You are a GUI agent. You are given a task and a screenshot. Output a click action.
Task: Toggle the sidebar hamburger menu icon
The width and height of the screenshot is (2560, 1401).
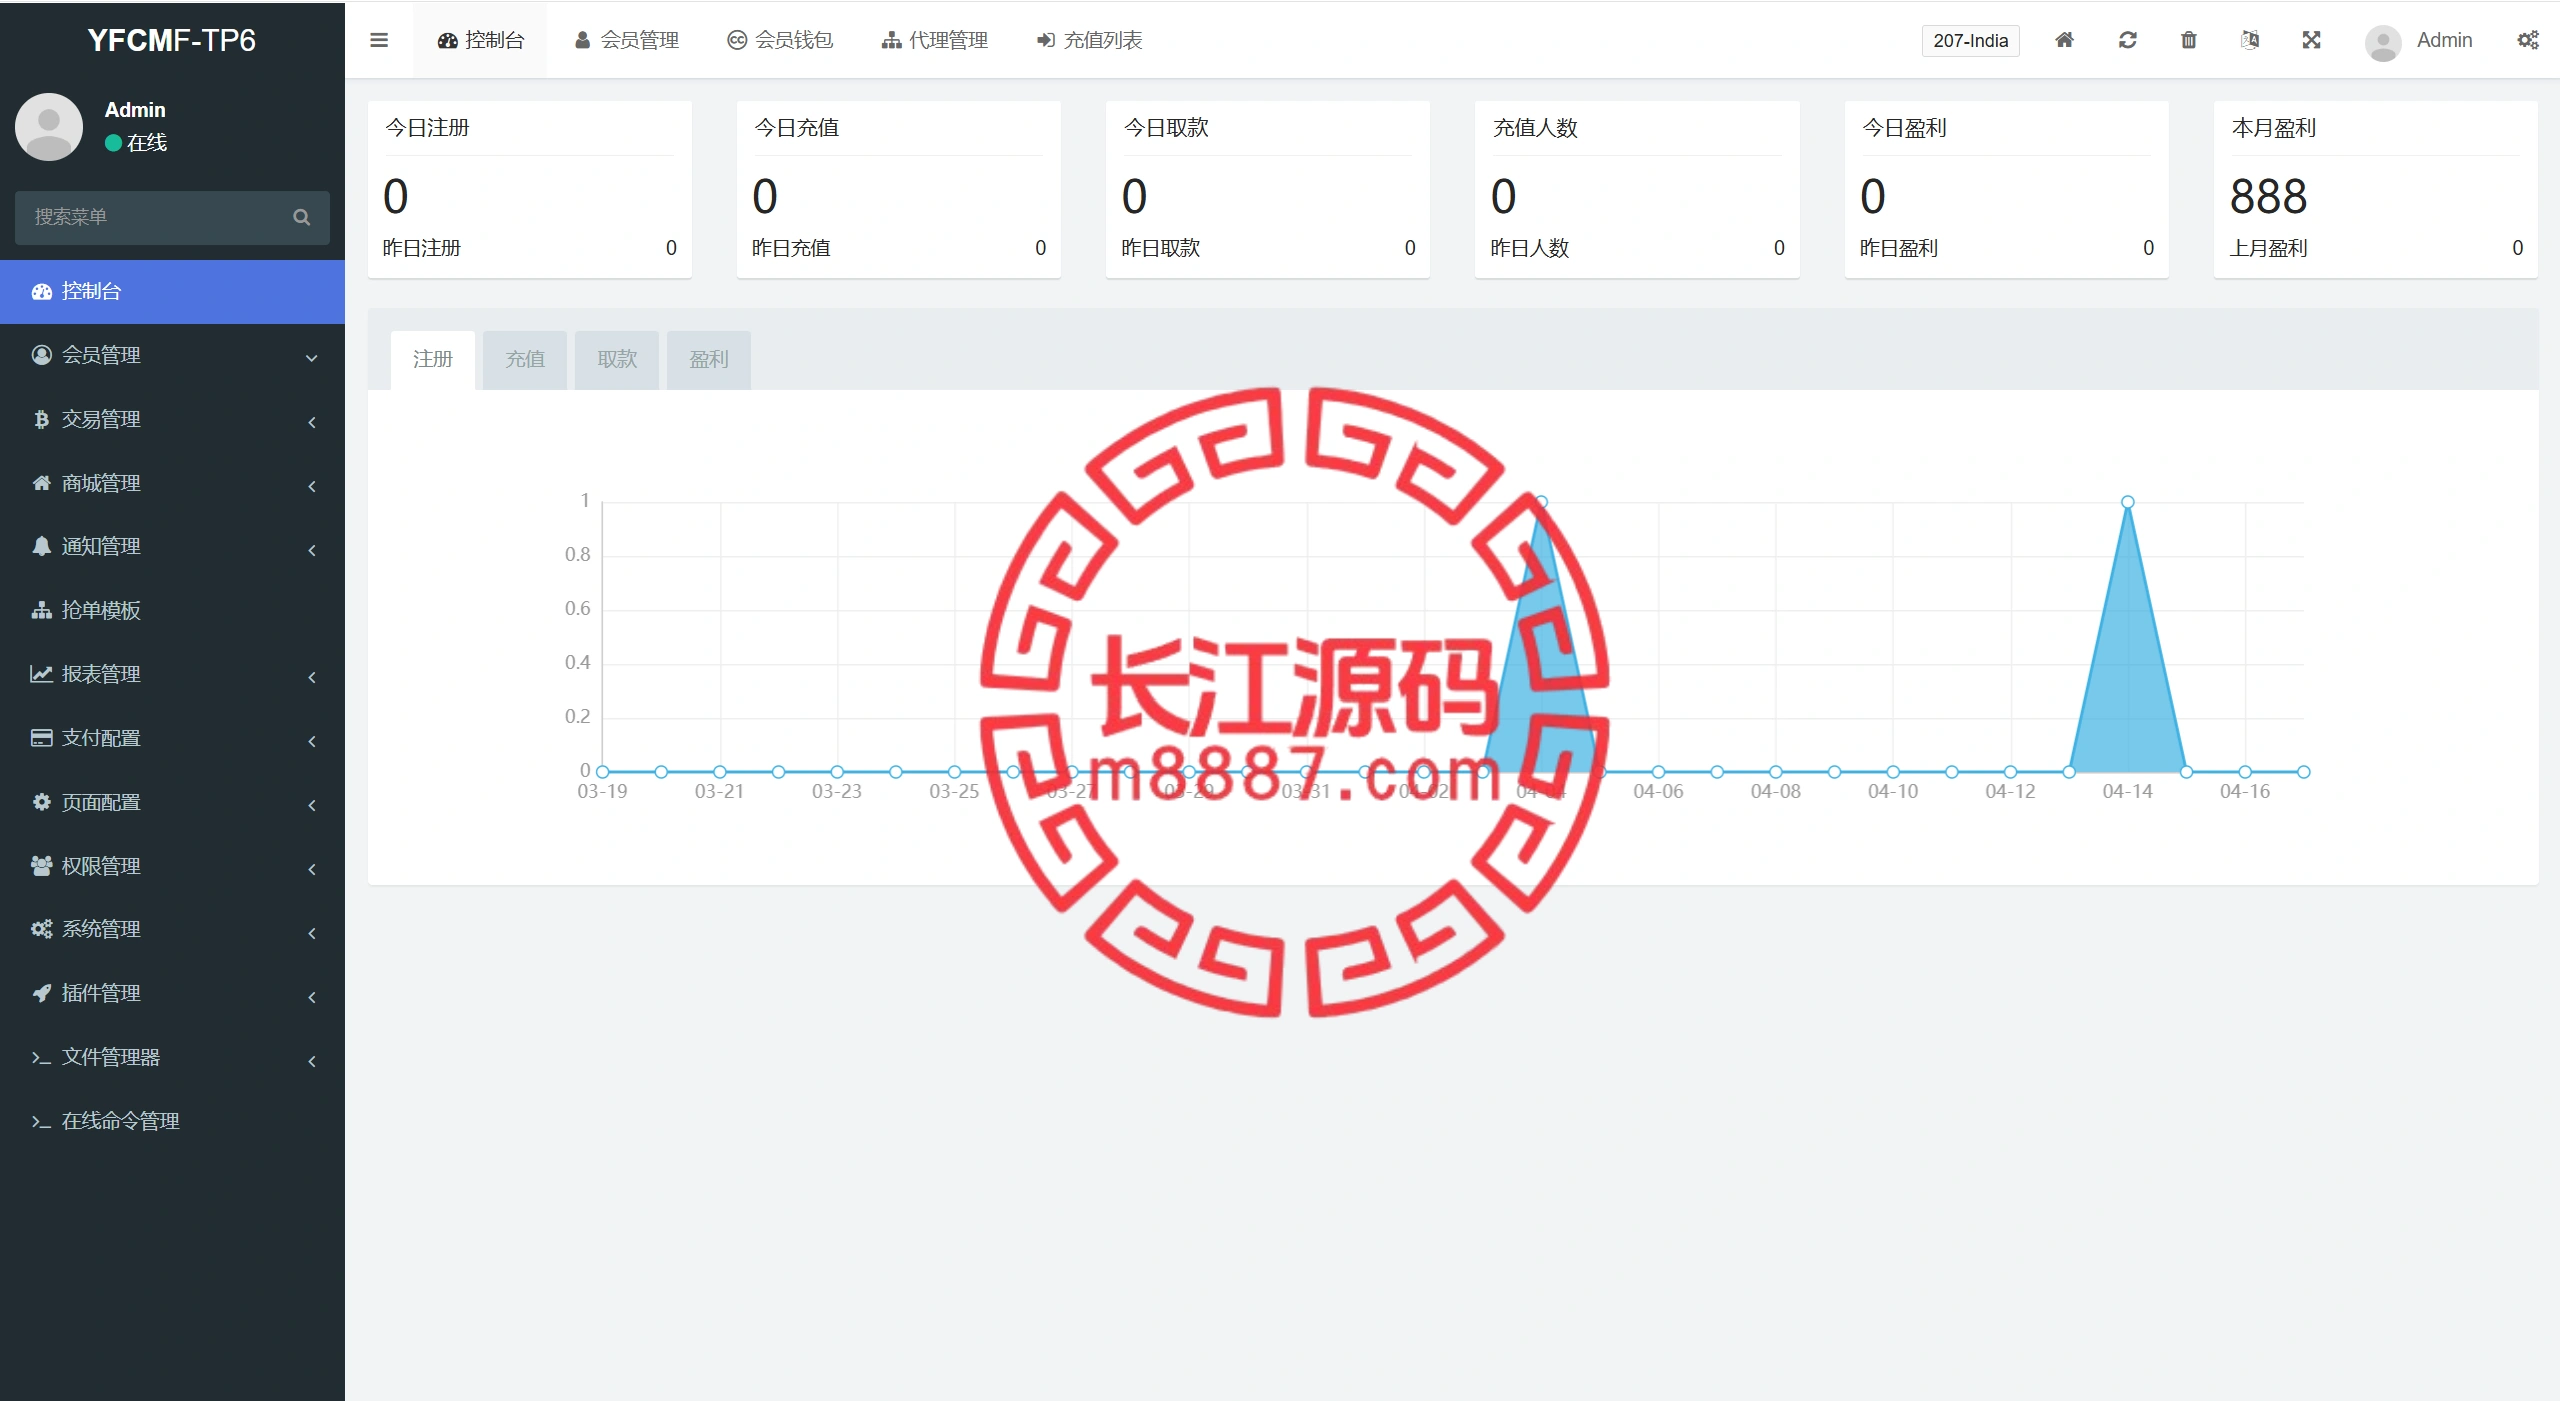[379, 40]
